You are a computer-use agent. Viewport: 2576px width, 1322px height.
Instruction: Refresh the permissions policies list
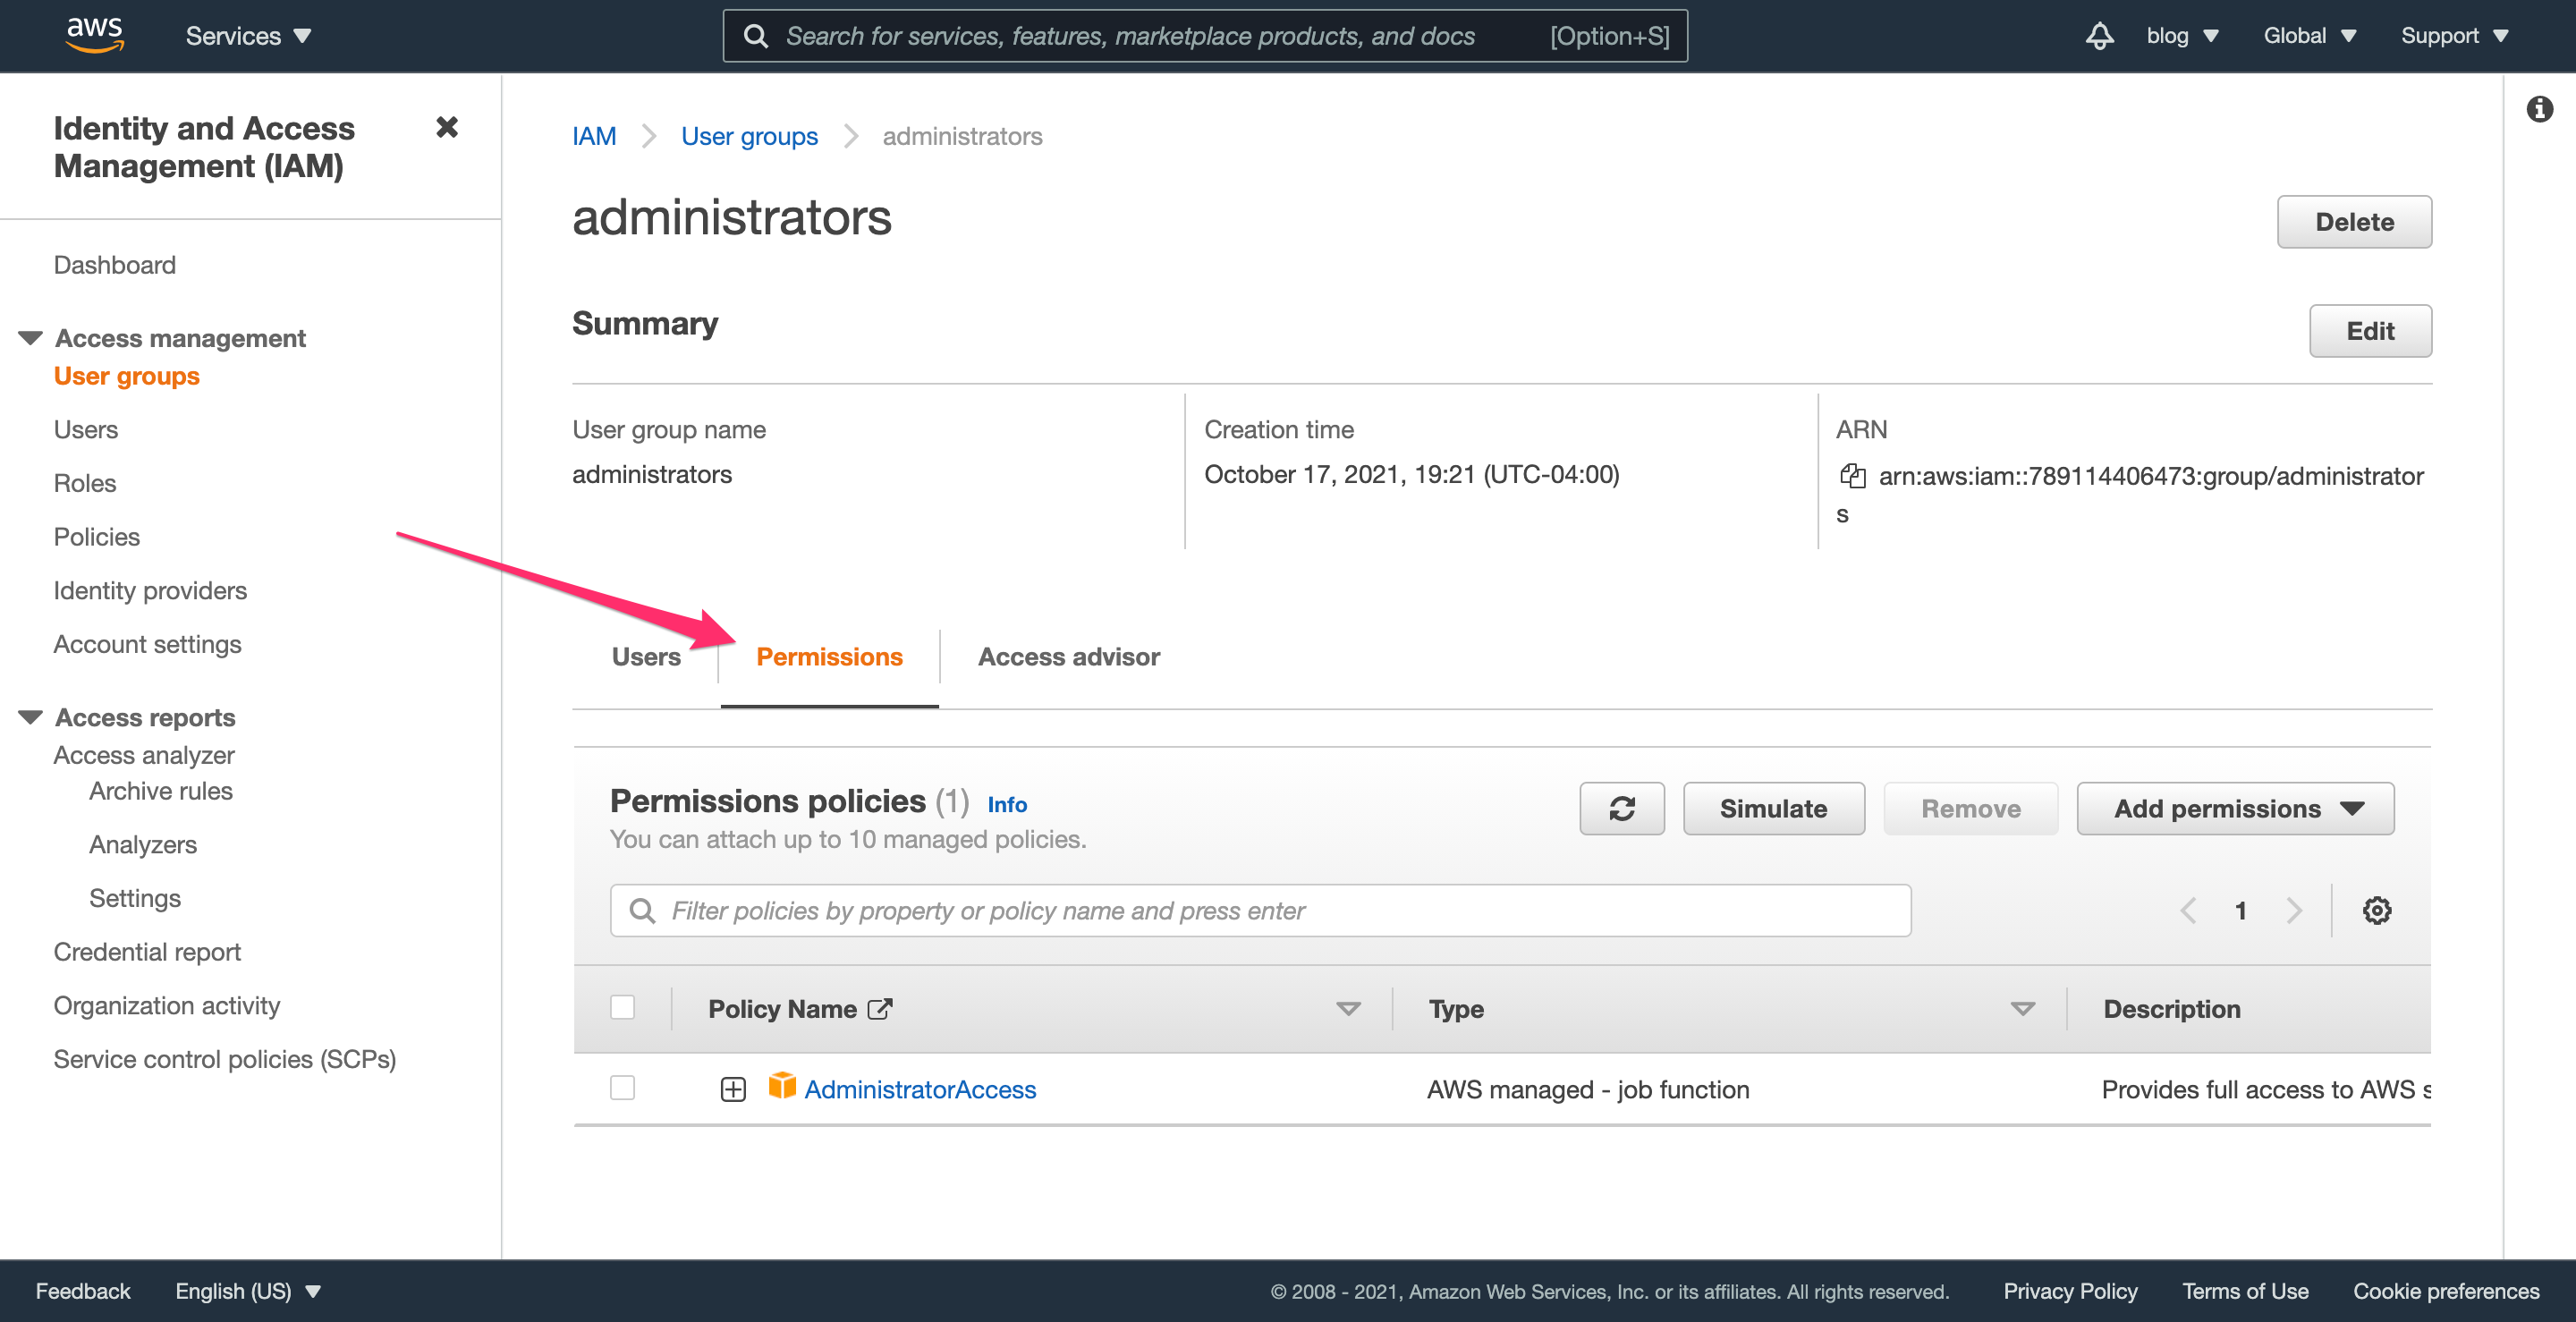(1621, 808)
